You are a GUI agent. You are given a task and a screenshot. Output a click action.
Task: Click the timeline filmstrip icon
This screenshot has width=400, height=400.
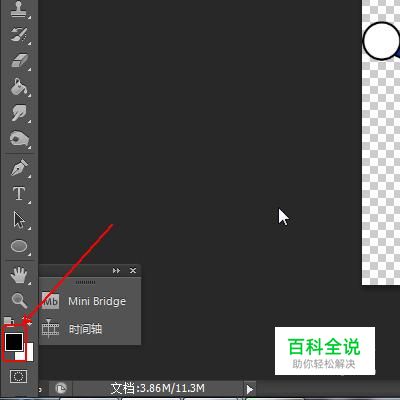point(50,329)
